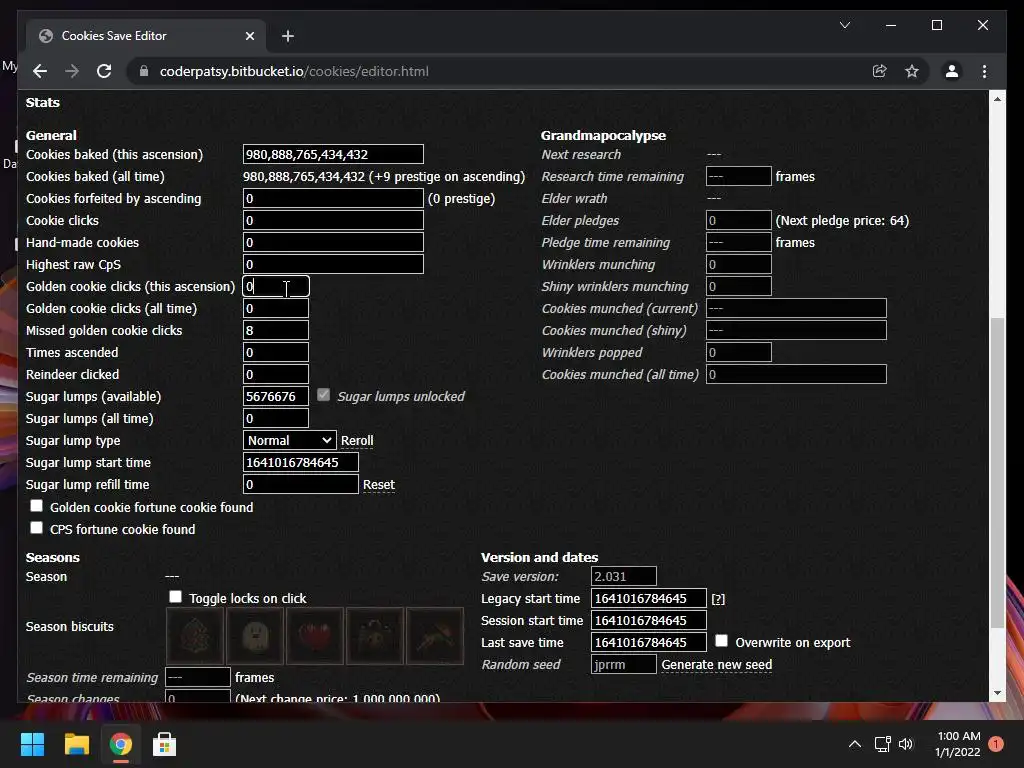The image size is (1024, 768).
Task: Click Reset next to sugar lump refill time
Action: tap(379, 485)
